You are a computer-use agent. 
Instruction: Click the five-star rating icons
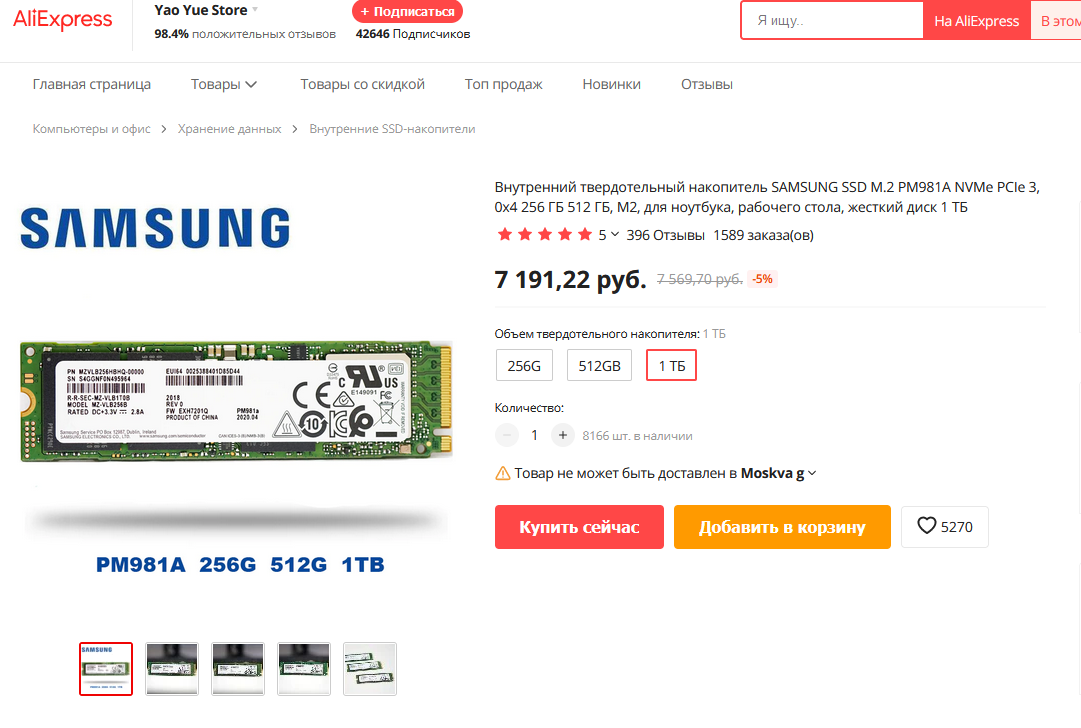pos(545,235)
